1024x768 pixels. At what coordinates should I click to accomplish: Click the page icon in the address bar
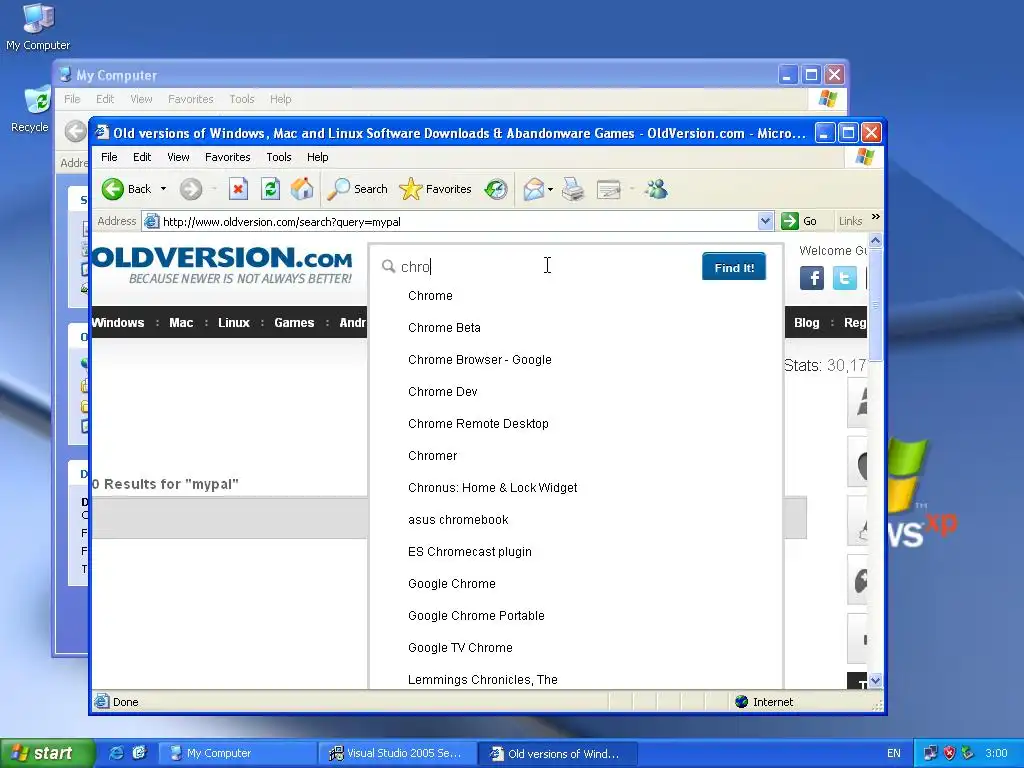pyautogui.click(x=152, y=221)
